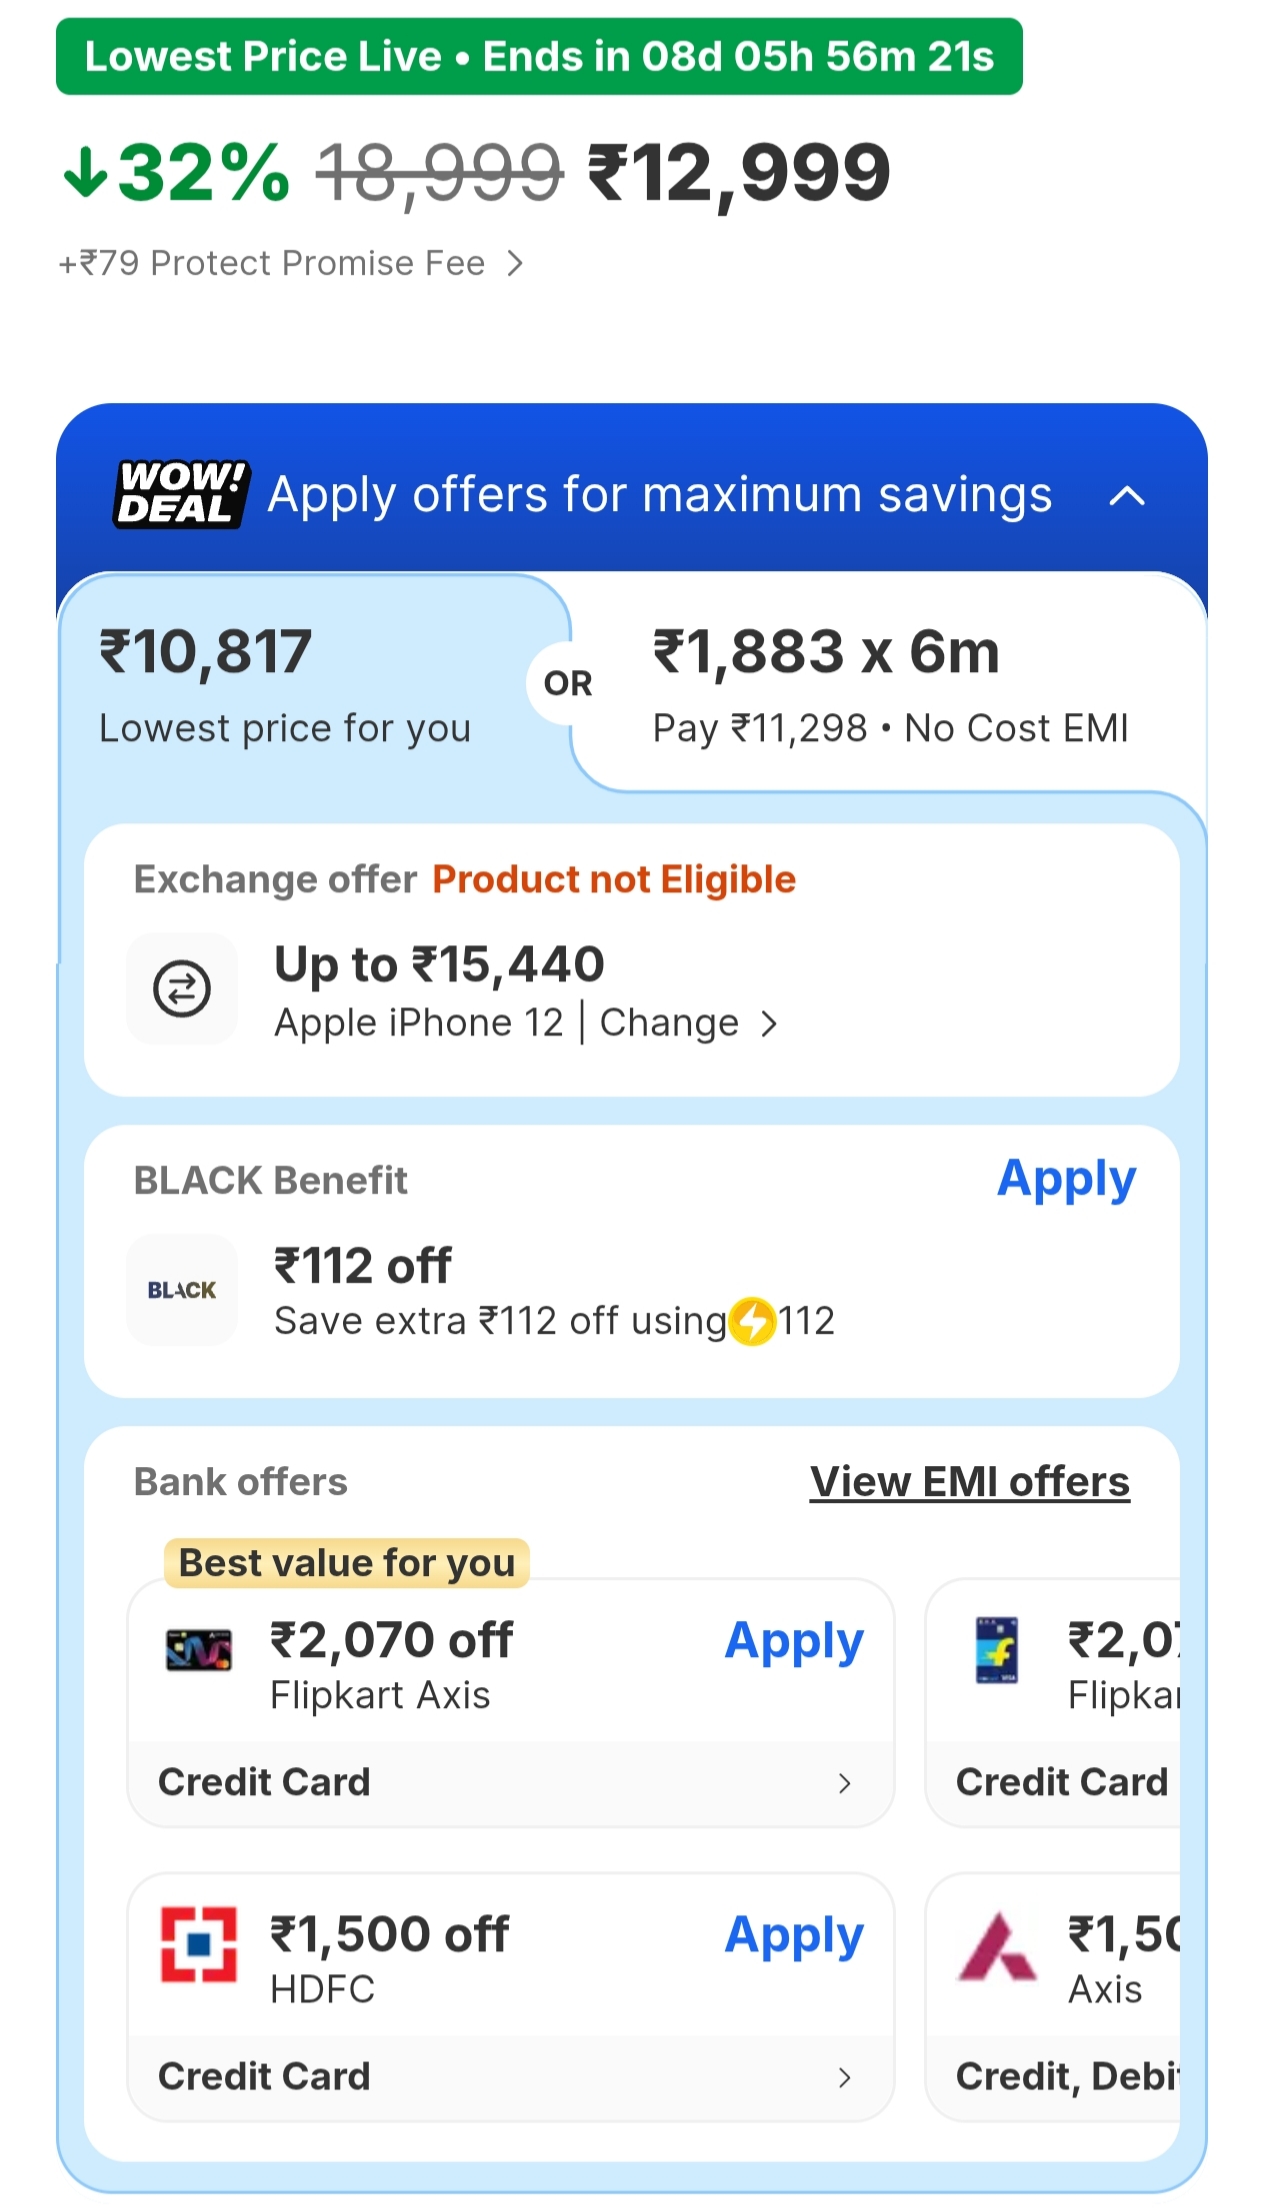Click the HDFC bank logo

pyautogui.click(x=199, y=1944)
